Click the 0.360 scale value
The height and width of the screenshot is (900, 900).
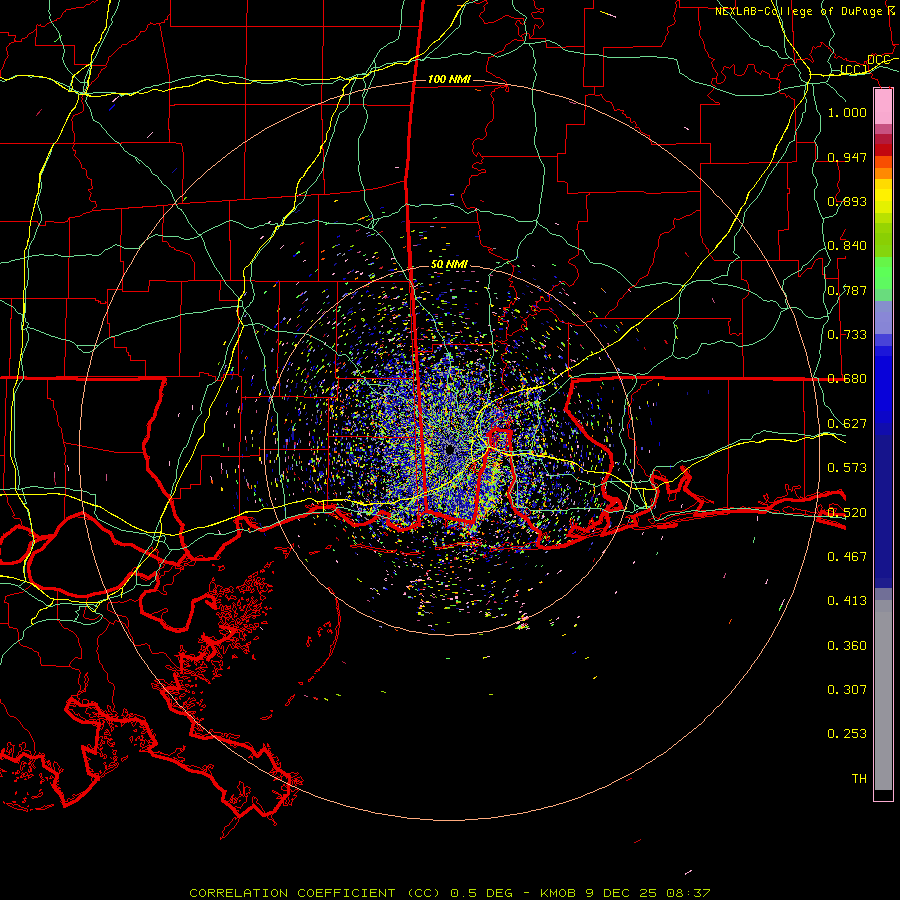[847, 646]
